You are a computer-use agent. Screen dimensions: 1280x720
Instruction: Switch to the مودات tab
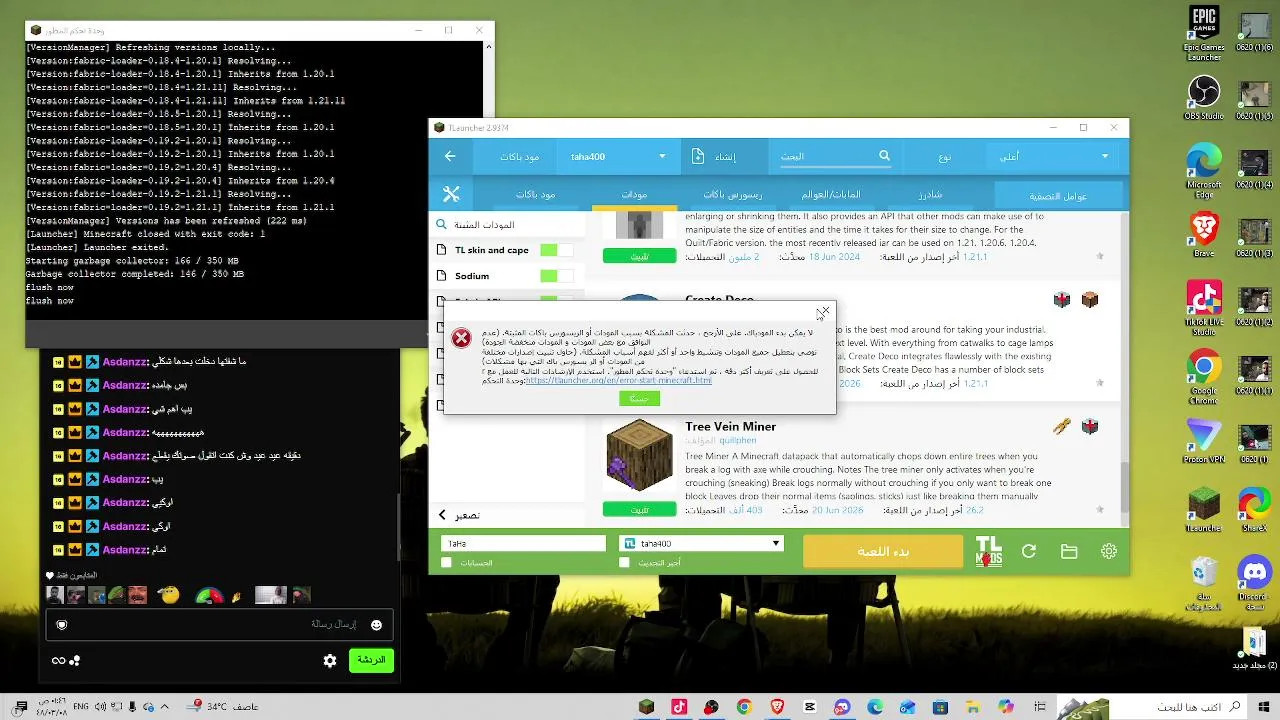pos(634,194)
